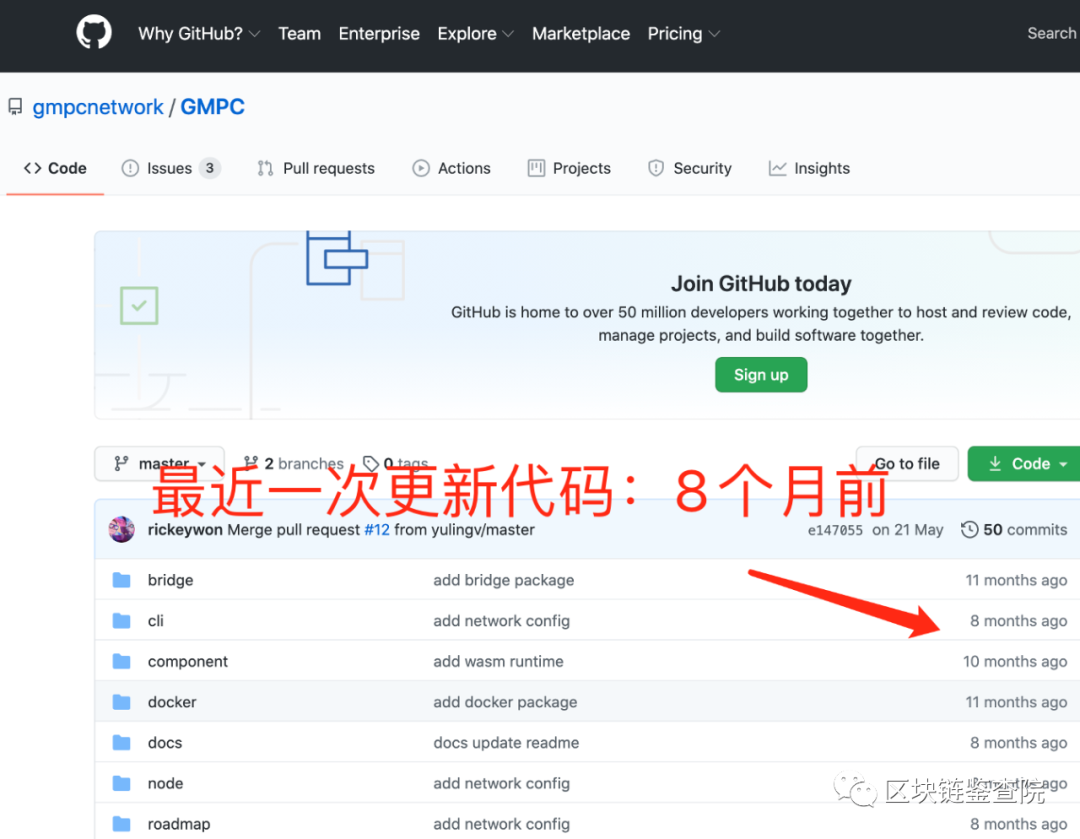
Task: Click the docker folder icon
Action: coord(122,702)
